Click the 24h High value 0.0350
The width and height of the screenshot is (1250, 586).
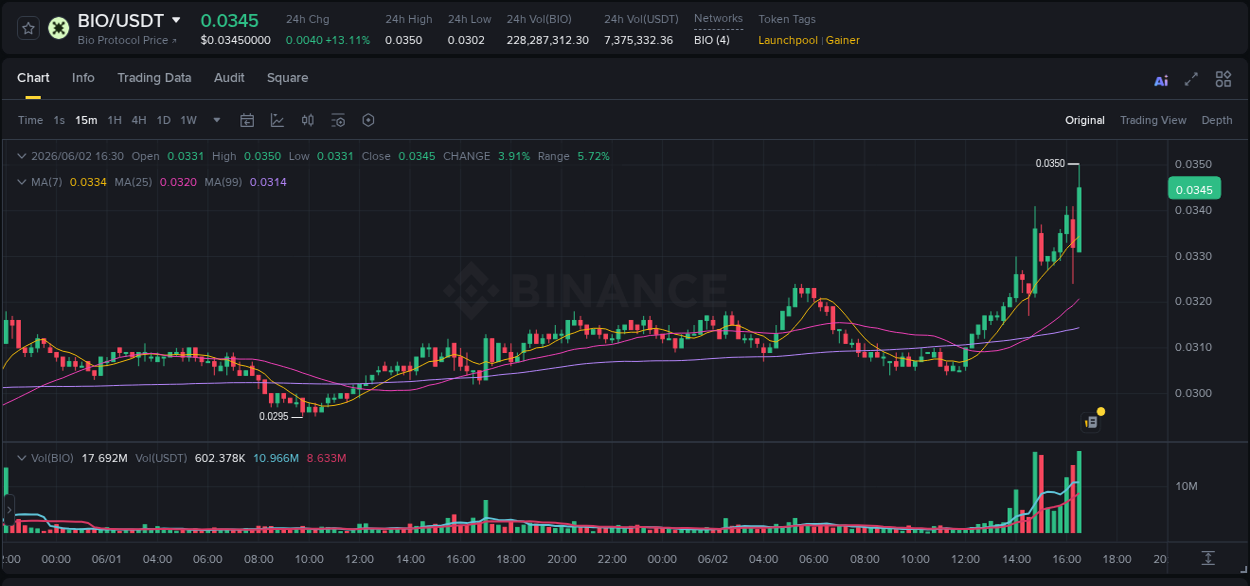[403, 40]
